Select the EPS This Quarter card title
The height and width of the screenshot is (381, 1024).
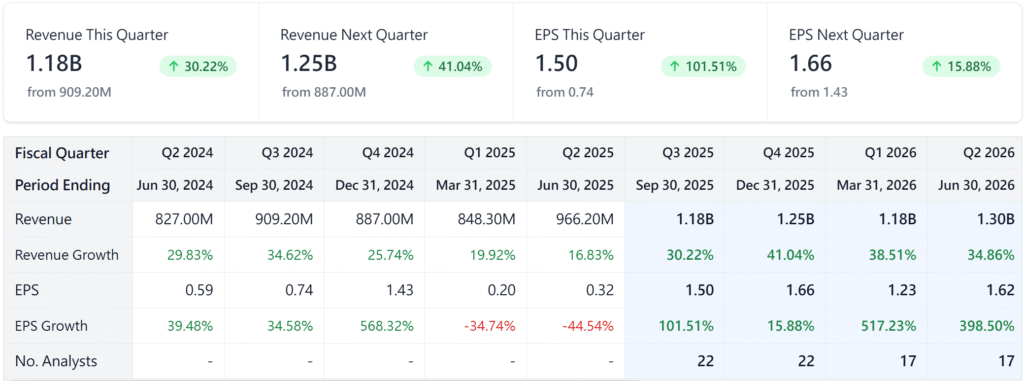[590, 35]
